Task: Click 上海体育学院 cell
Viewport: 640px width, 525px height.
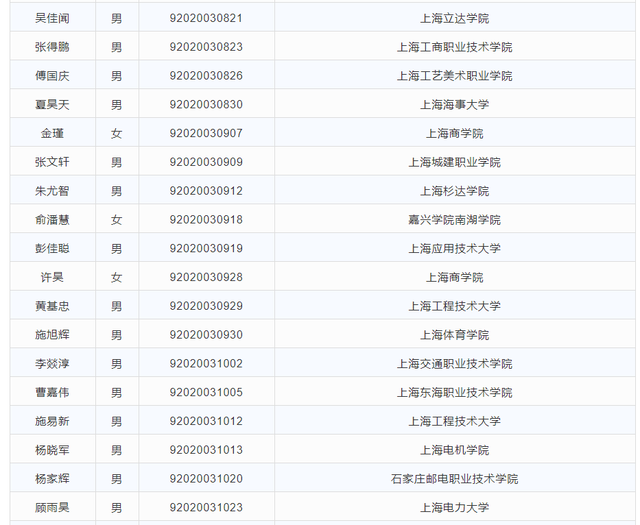Action: tap(455, 335)
